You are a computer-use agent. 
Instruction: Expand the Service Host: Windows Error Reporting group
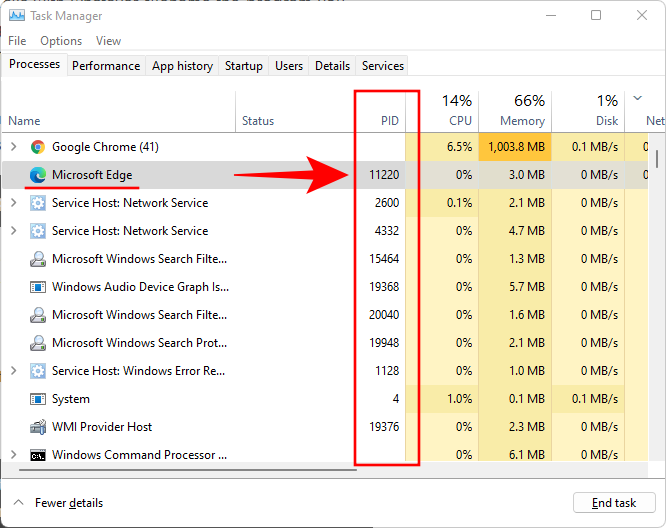[x=13, y=371]
